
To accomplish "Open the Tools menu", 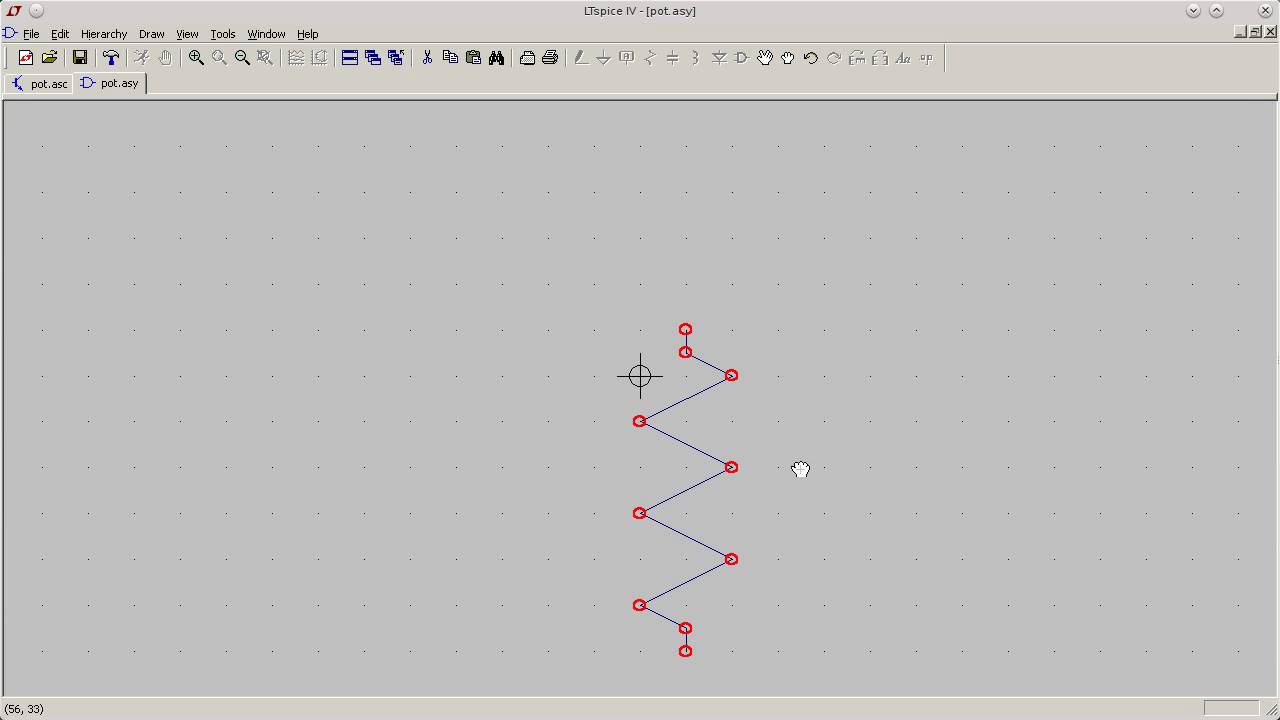I will point(222,34).
